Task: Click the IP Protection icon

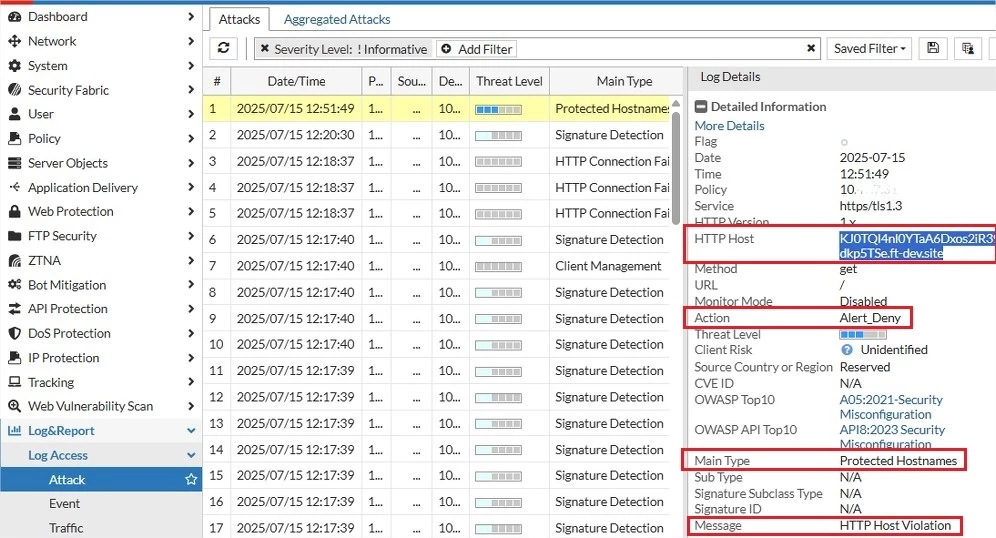Action: coord(14,358)
